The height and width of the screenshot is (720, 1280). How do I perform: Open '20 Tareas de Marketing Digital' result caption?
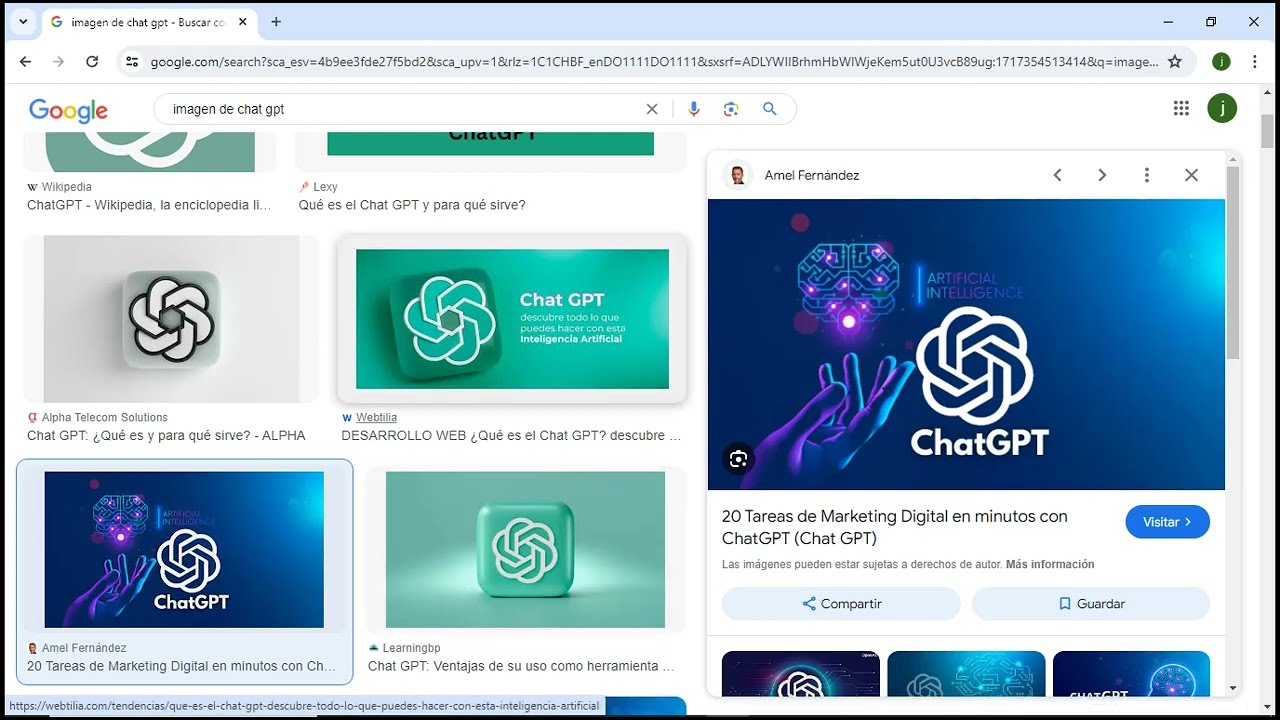181,666
